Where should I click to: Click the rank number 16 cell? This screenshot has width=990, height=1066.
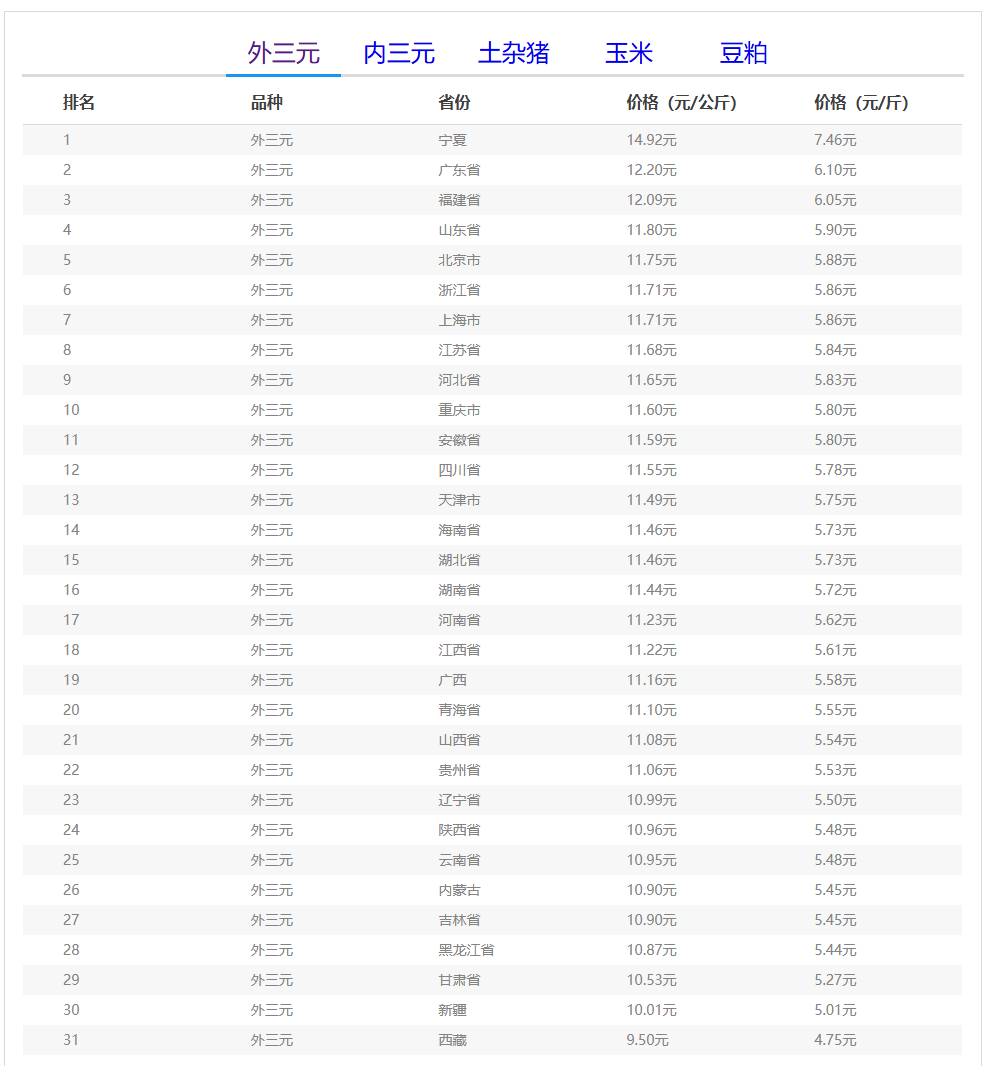[x=71, y=590]
